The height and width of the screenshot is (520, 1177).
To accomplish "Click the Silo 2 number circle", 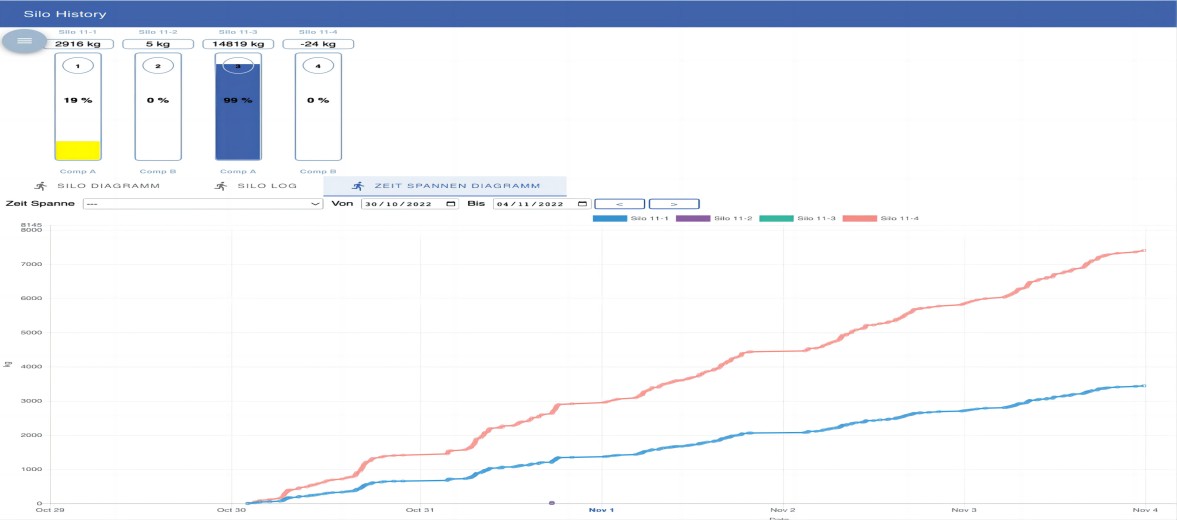I will point(157,66).
